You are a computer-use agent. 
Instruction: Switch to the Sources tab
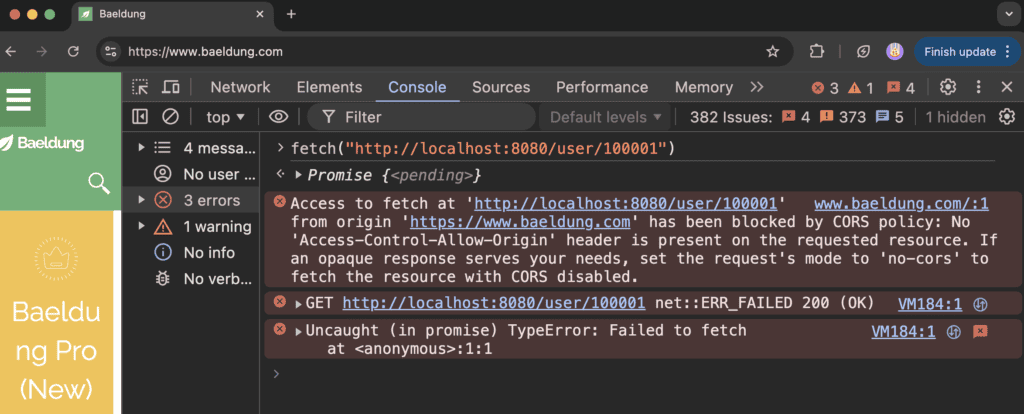click(x=500, y=87)
